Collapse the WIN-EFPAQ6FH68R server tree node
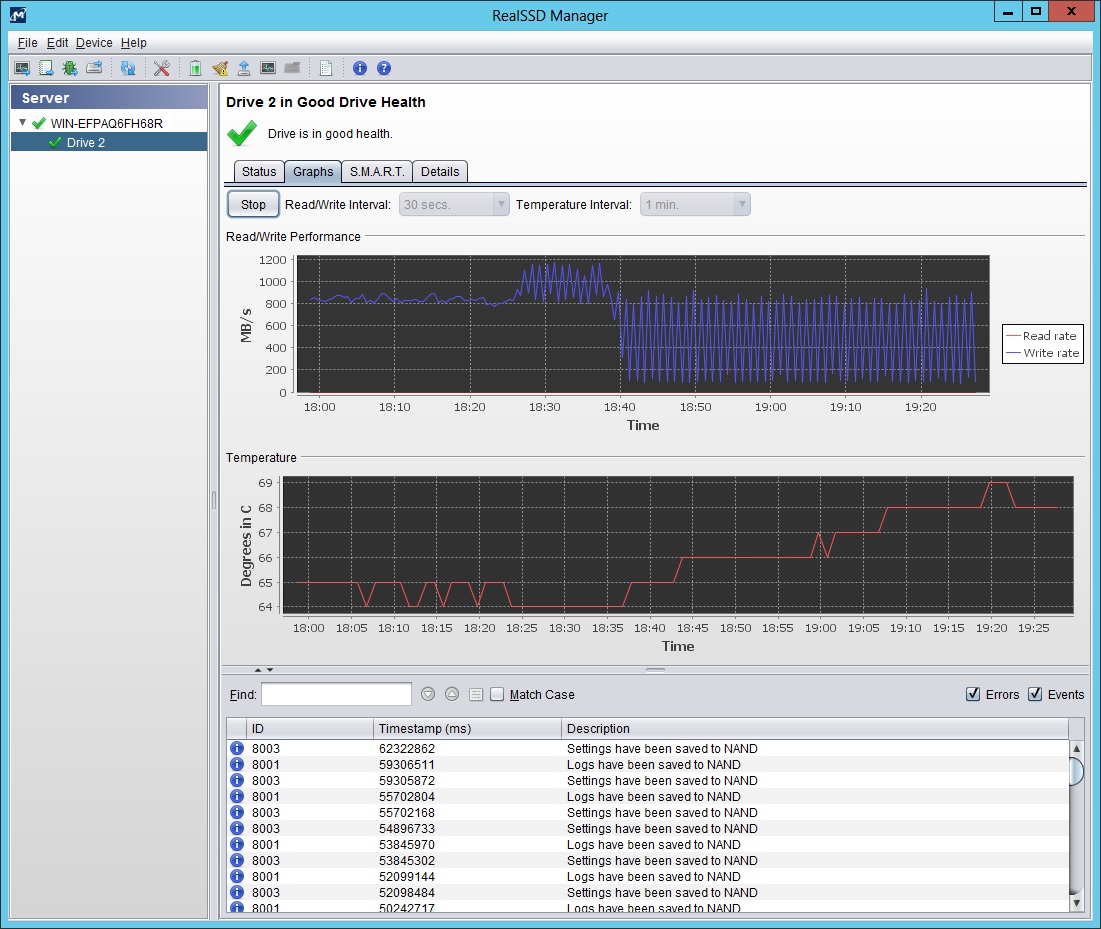 pyautogui.click(x=23, y=123)
